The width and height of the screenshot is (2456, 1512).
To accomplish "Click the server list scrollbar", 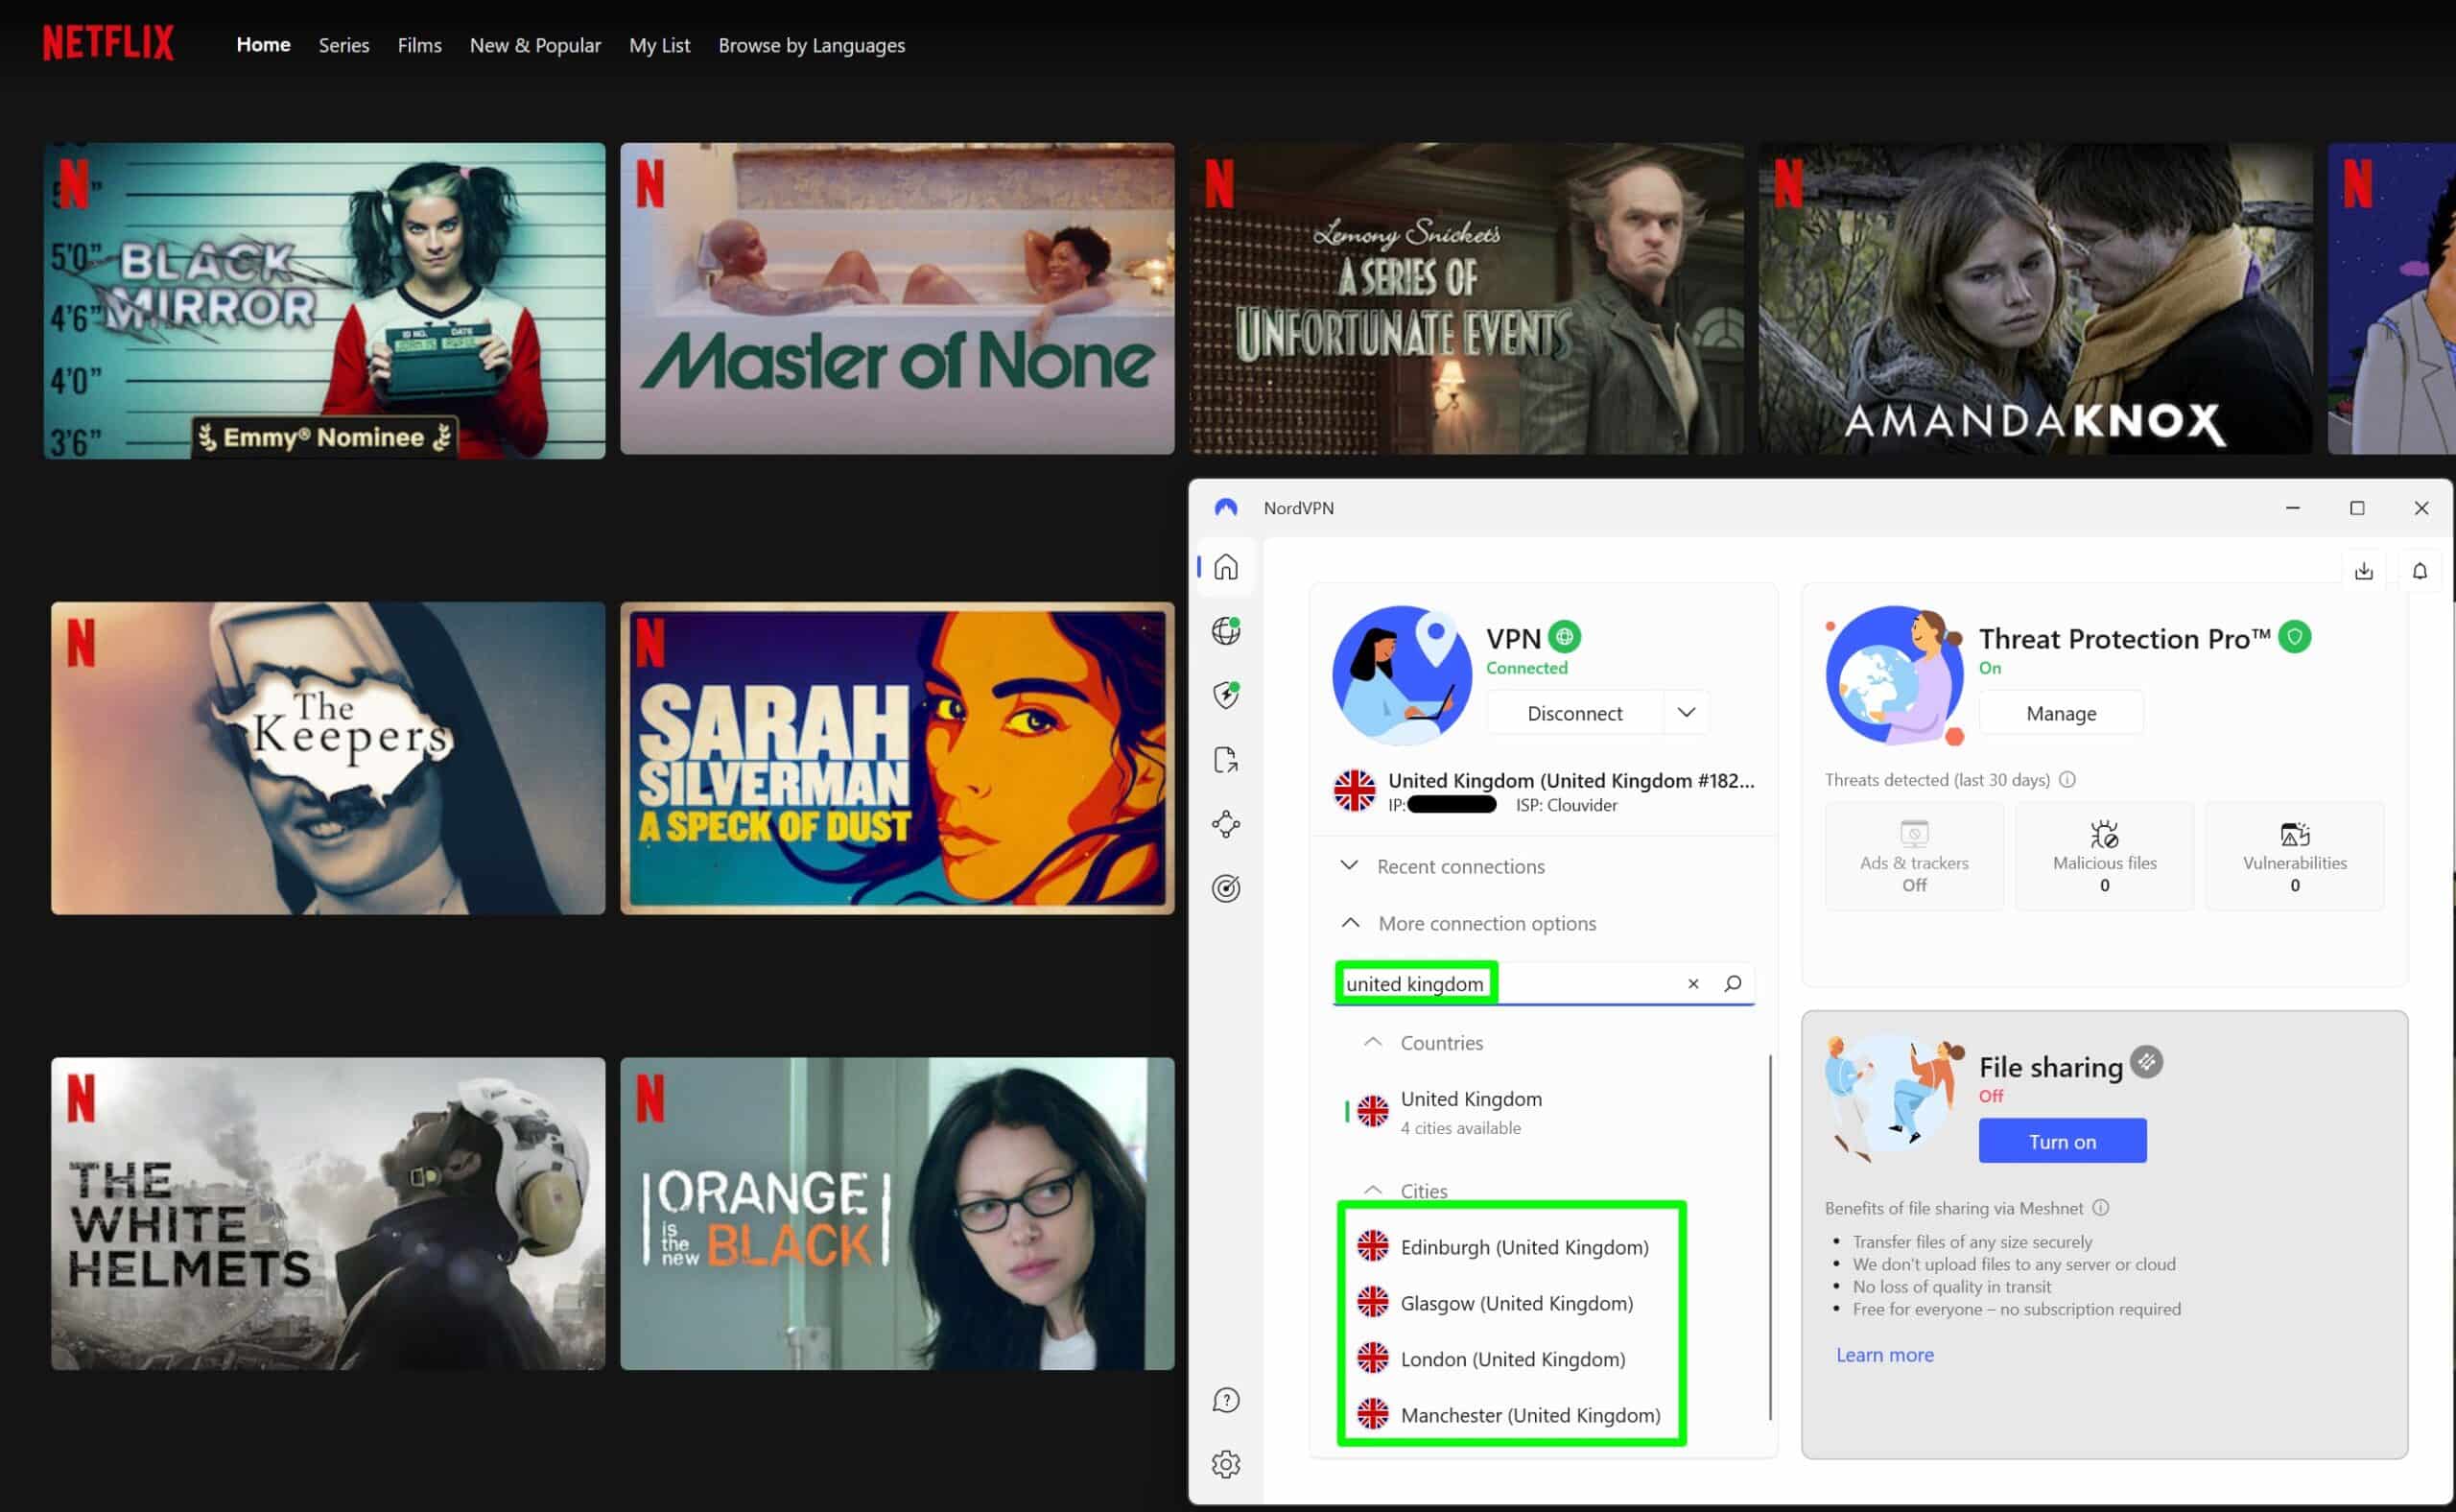I will [x=1769, y=1236].
